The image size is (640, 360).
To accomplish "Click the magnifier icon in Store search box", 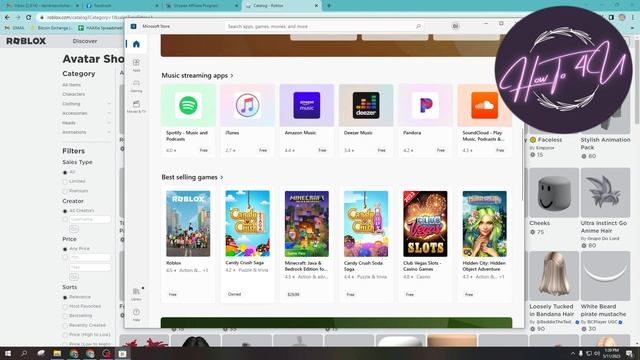I will [x=418, y=26].
